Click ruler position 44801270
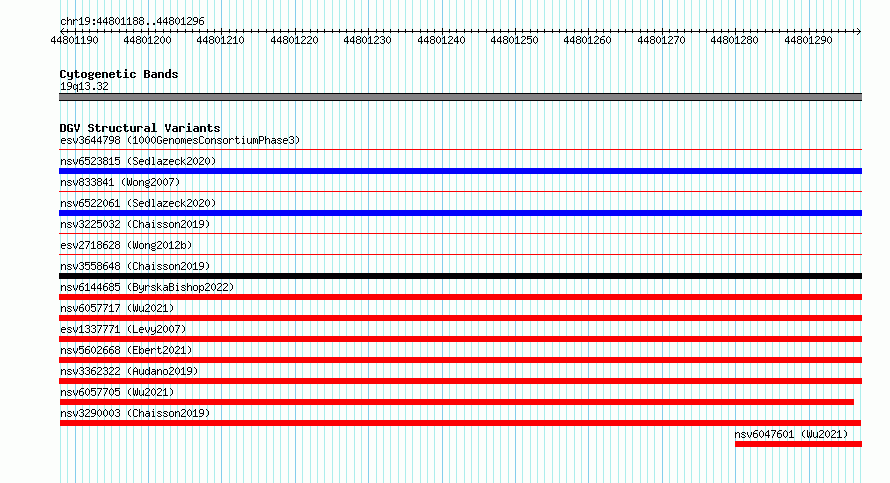This screenshot has height=483, width=890. 661,40
